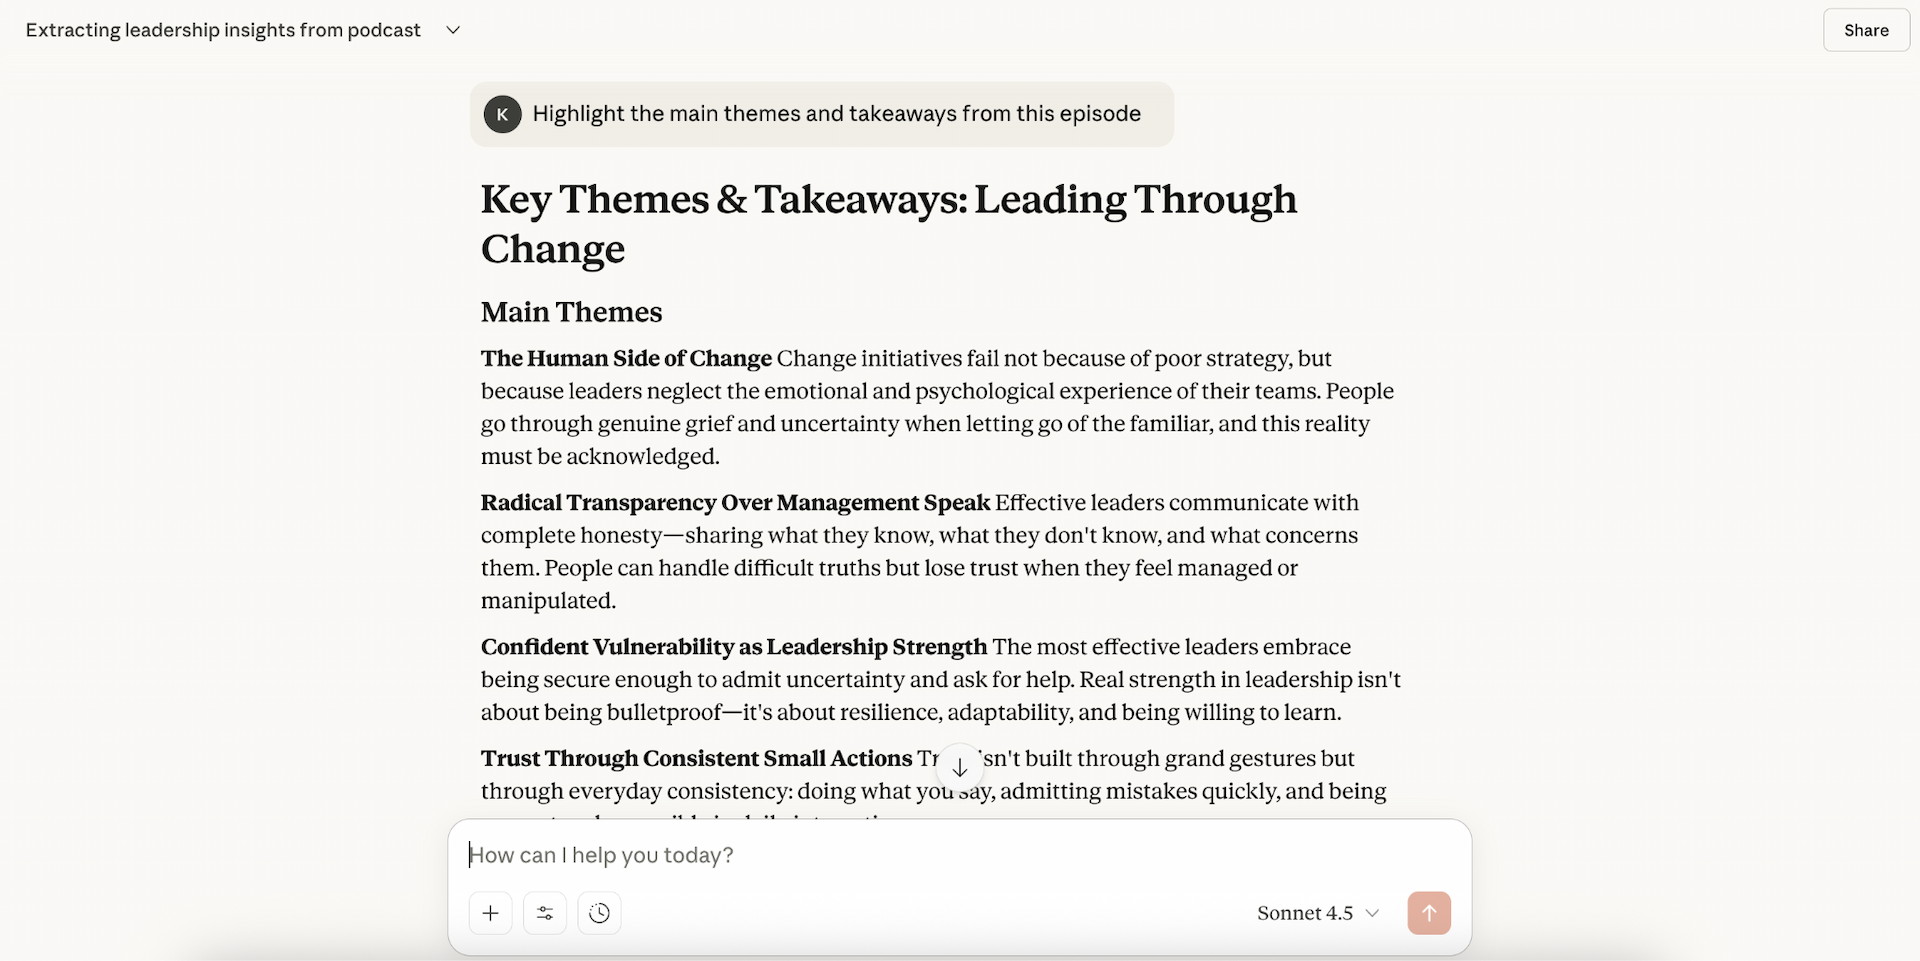The height and width of the screenshot is (961, 1920).
Task: Click the plus attachment button
Action: pyautogui.click(x=490, y=913)
